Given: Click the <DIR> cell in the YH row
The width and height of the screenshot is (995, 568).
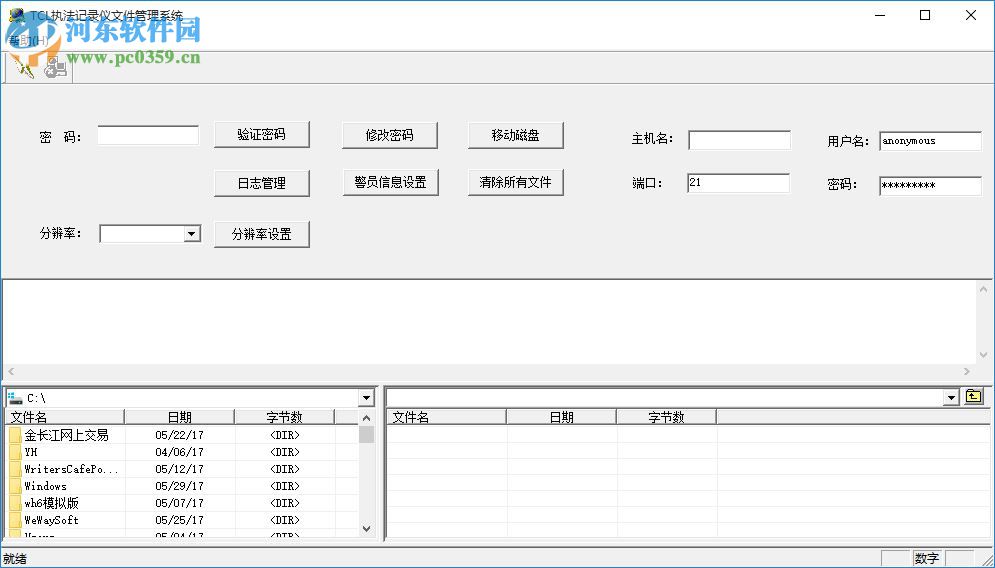Looking at the screenshot, I should point(284,452).
